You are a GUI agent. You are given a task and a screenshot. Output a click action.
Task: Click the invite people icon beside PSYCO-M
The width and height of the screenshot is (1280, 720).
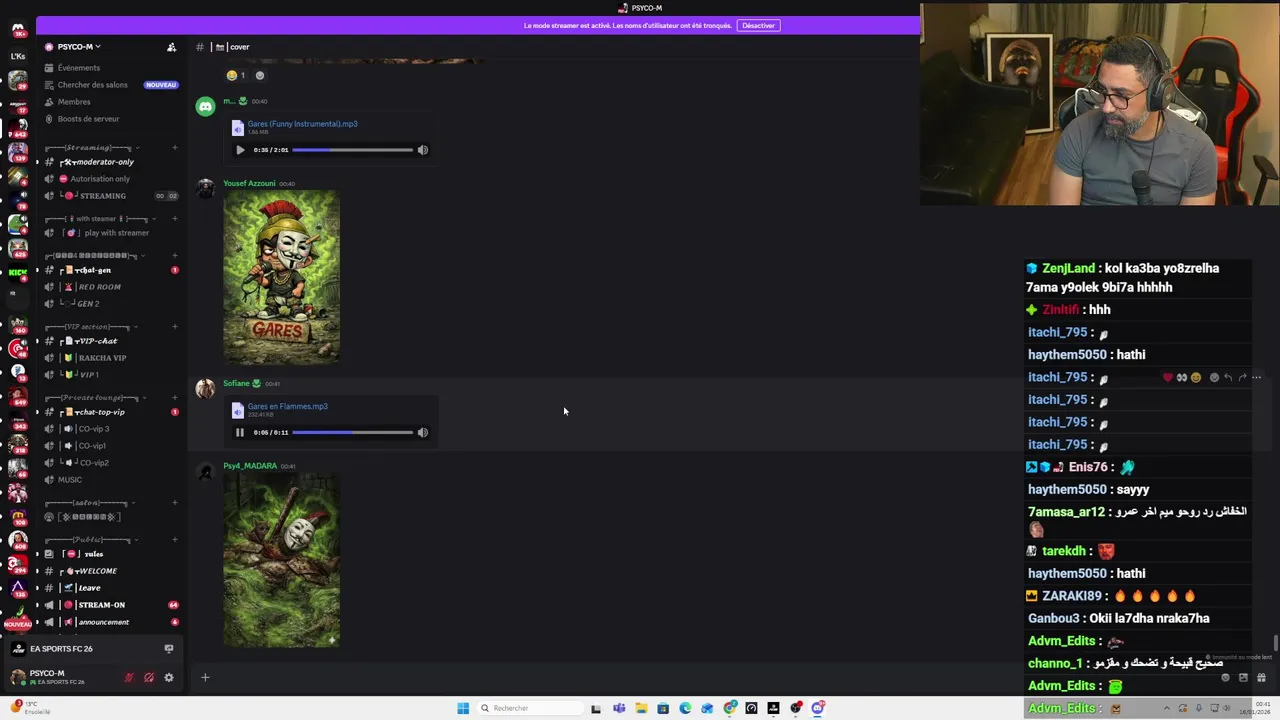[171, 47]
